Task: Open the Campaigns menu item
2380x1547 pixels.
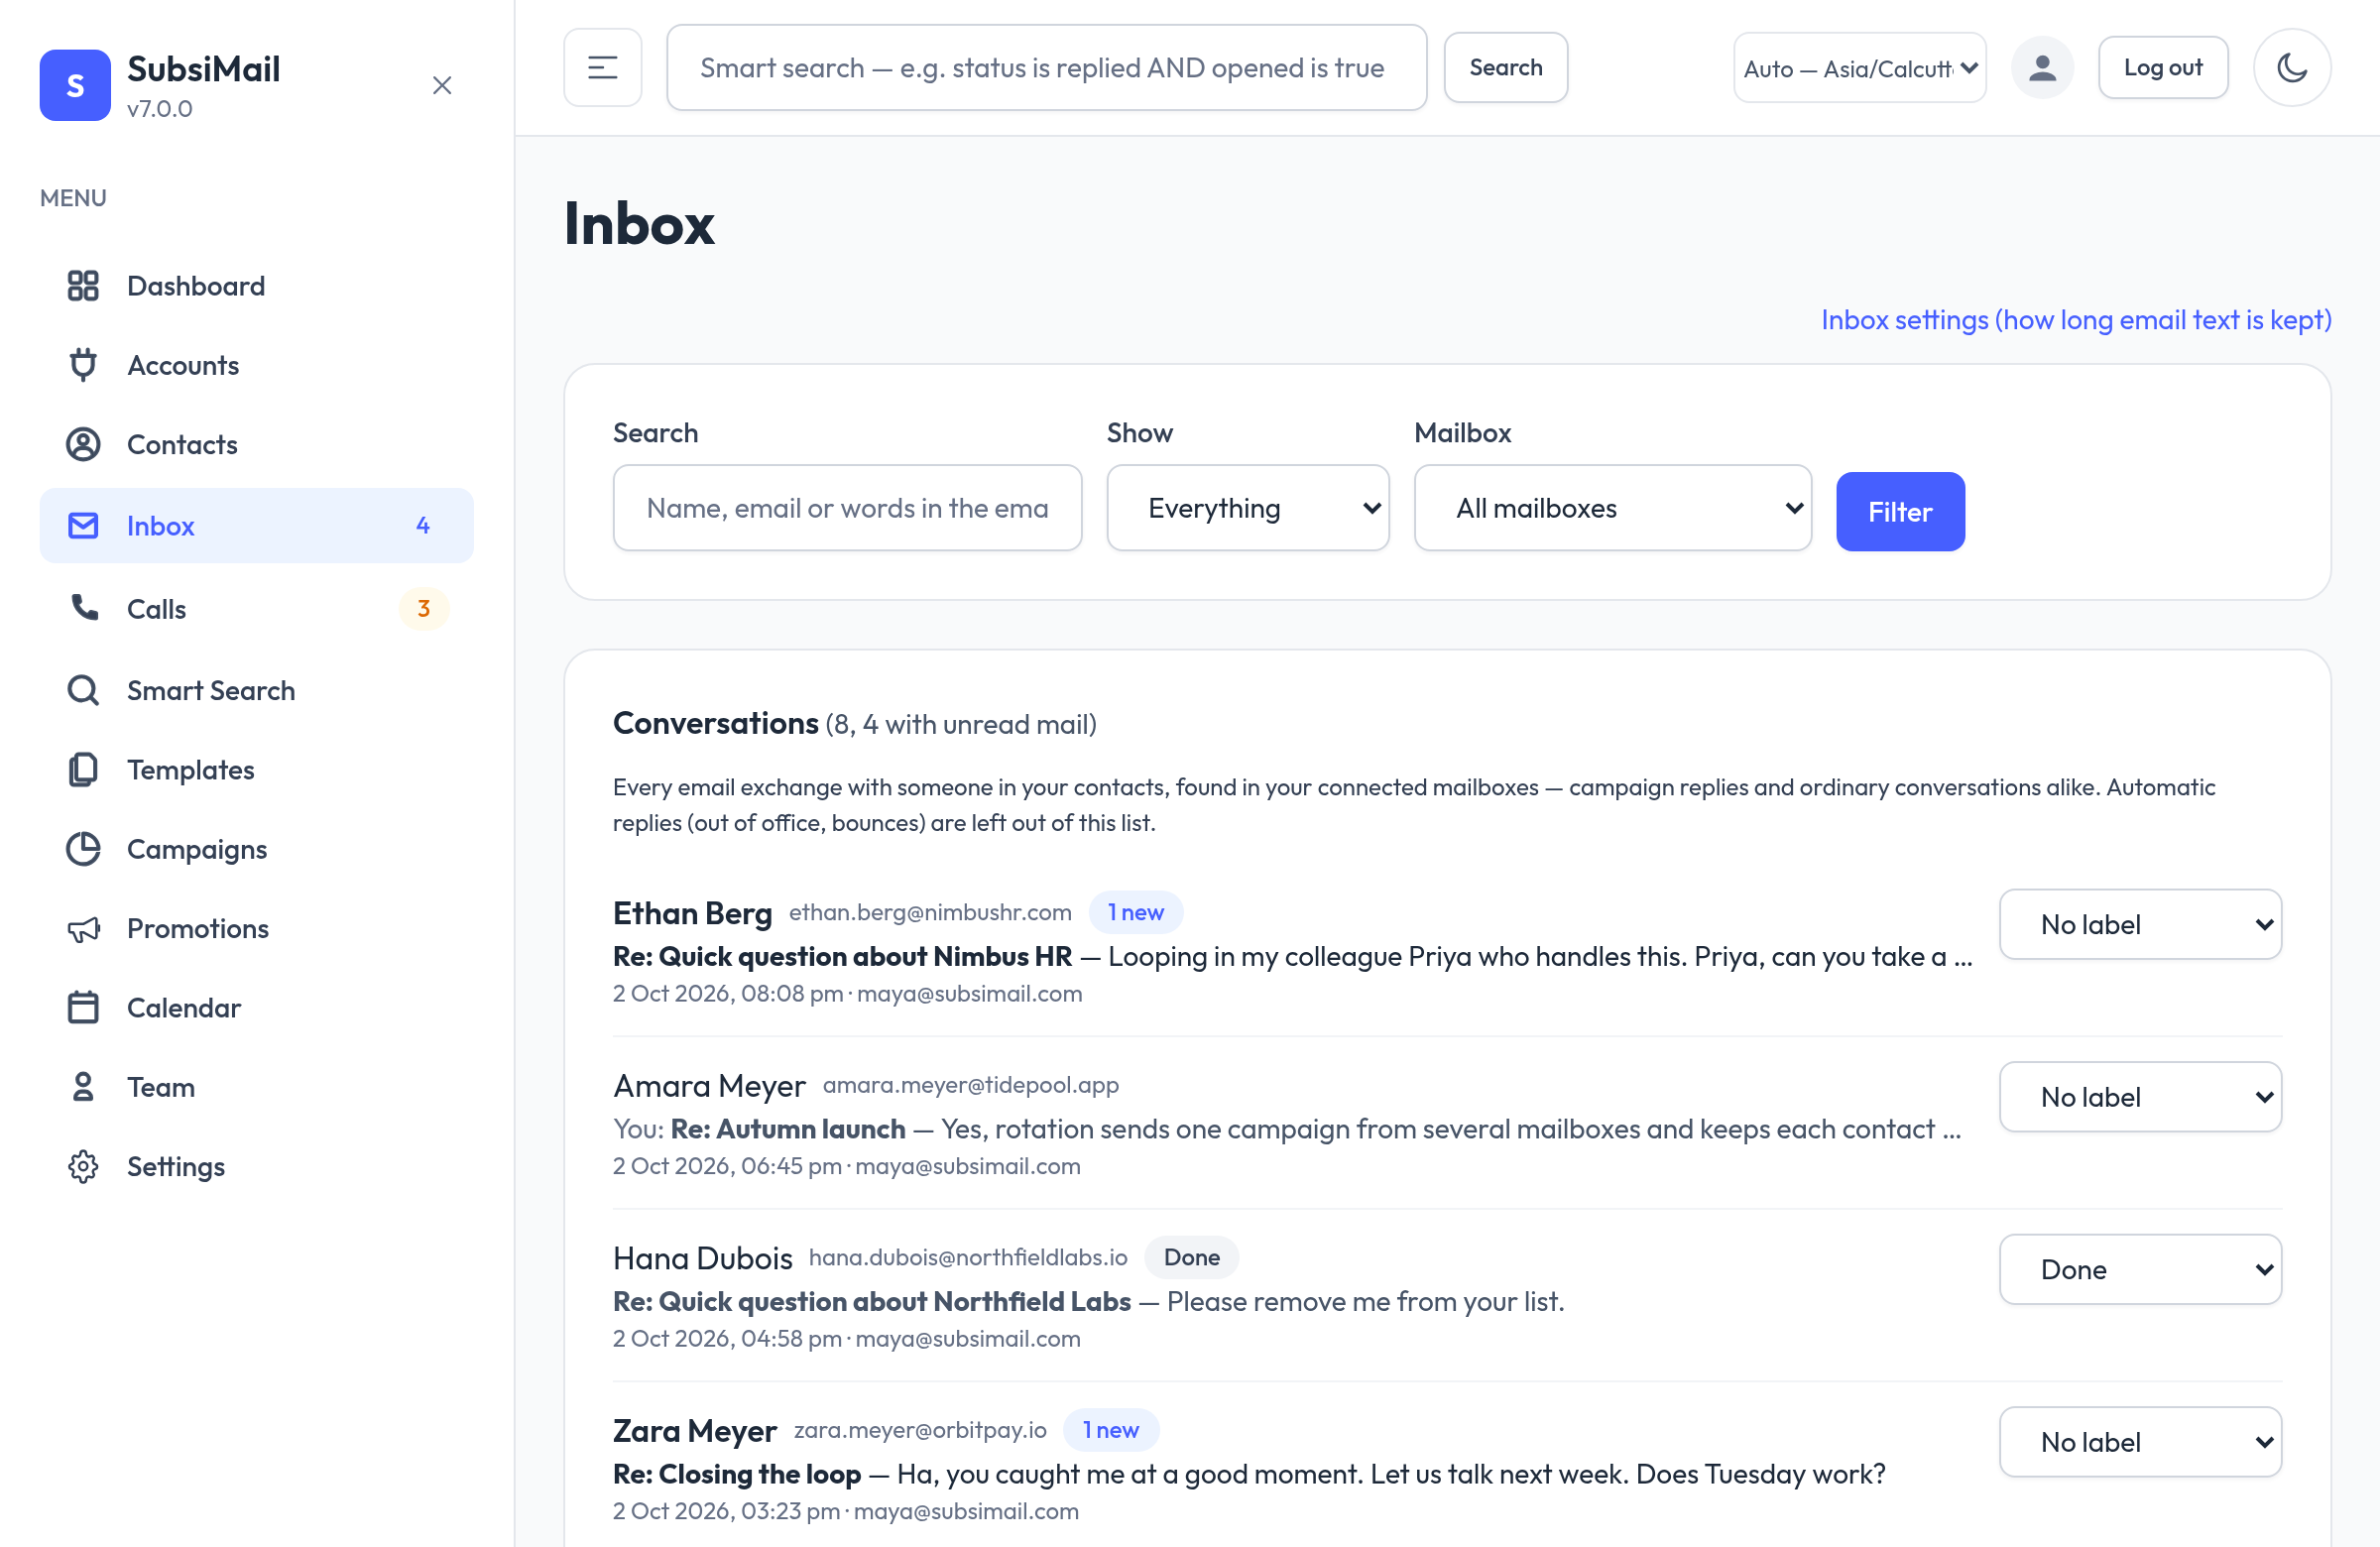Action: [256, 848]
